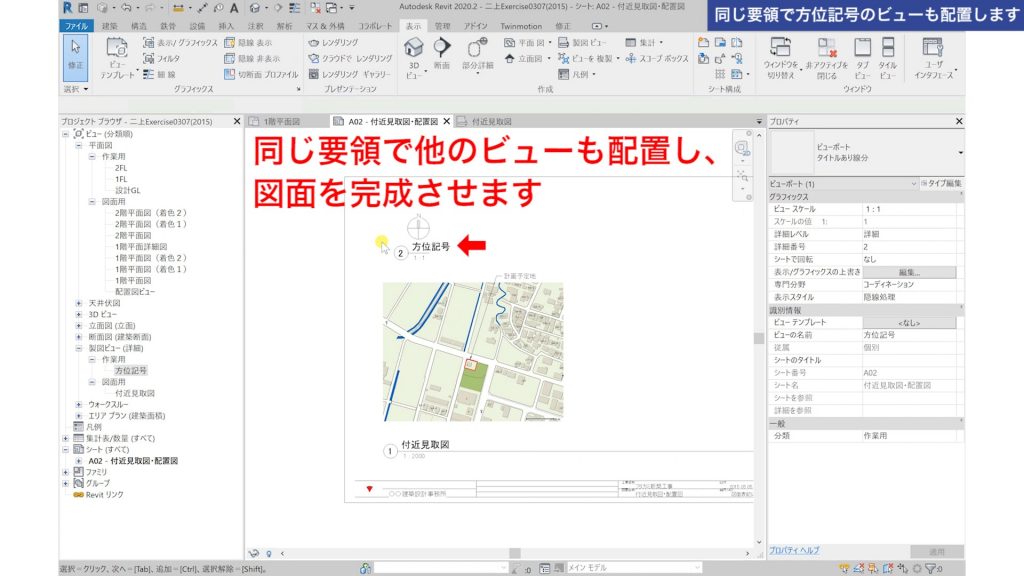Select the 3D ビュー tool on the ribbon
The height and width of the screenshot is (576, 1024).
(x=414, y=52)
